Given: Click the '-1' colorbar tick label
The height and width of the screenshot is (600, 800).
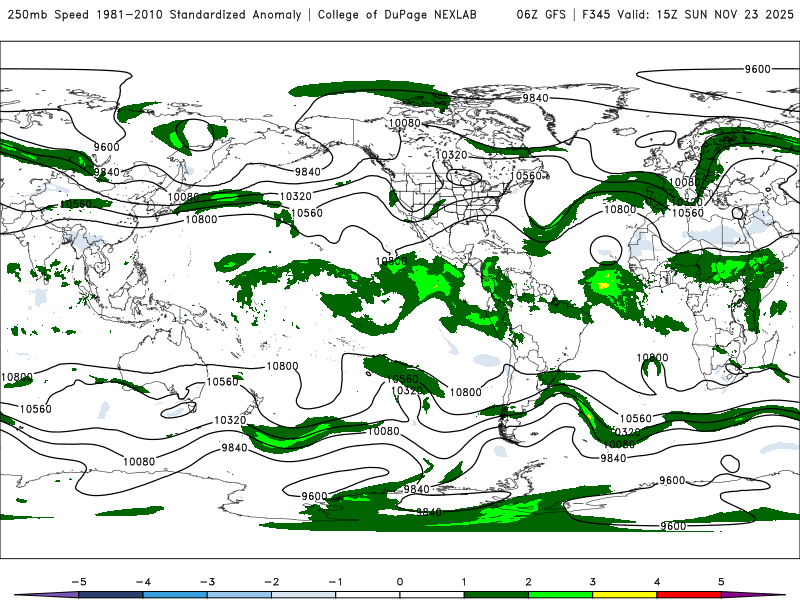Looking at the screenshot, I should click(x=335, y=582).
